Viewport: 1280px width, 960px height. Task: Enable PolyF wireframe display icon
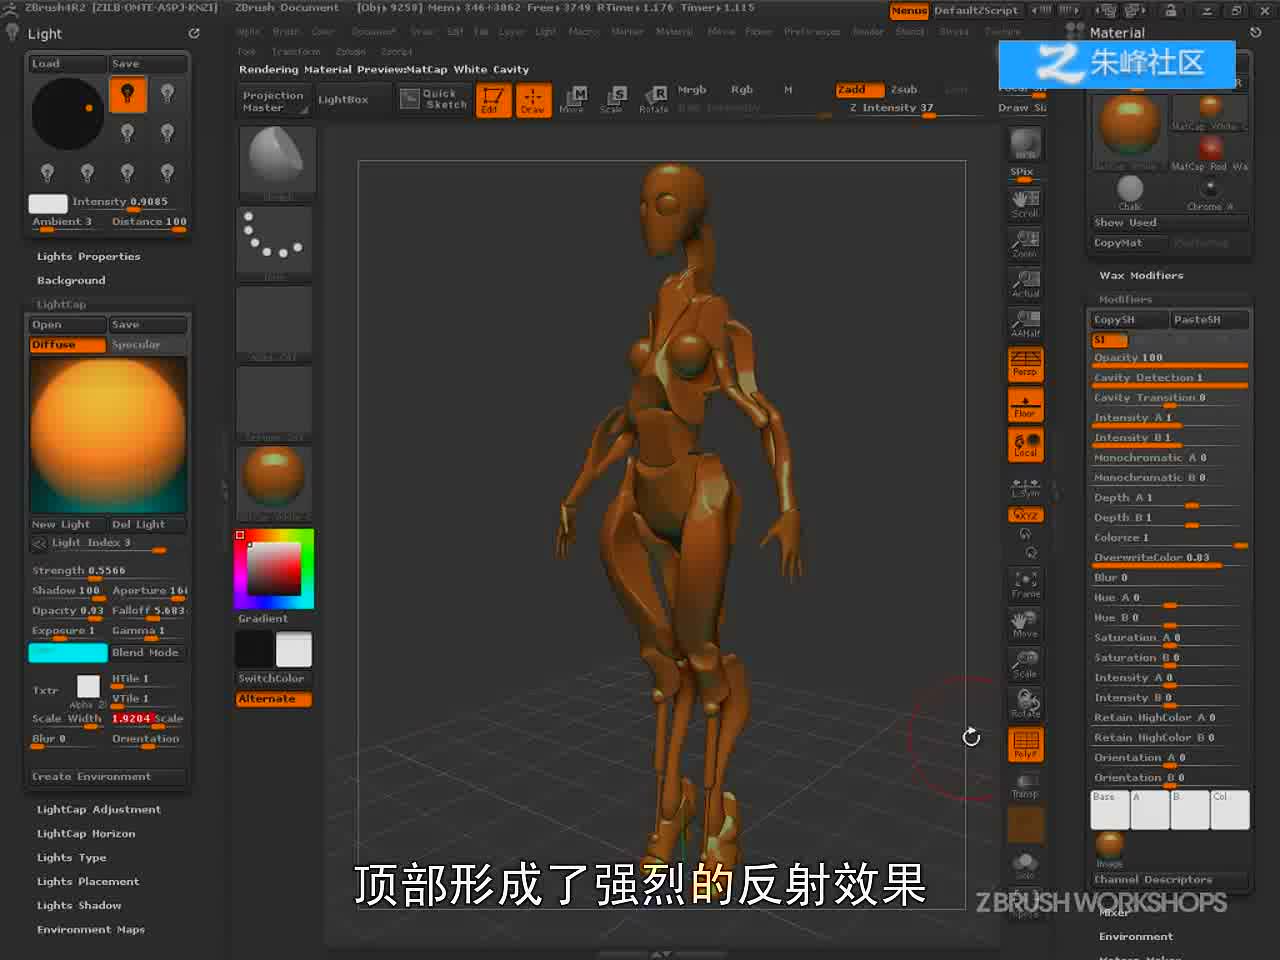pos(1025,745)
